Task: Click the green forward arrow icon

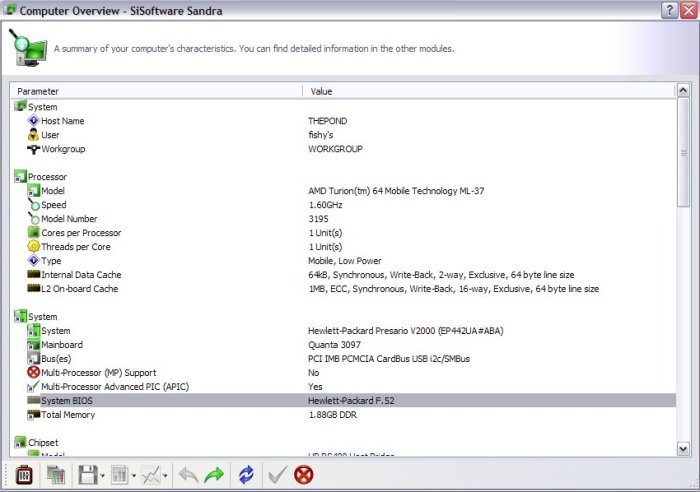Action: point(214,475)
